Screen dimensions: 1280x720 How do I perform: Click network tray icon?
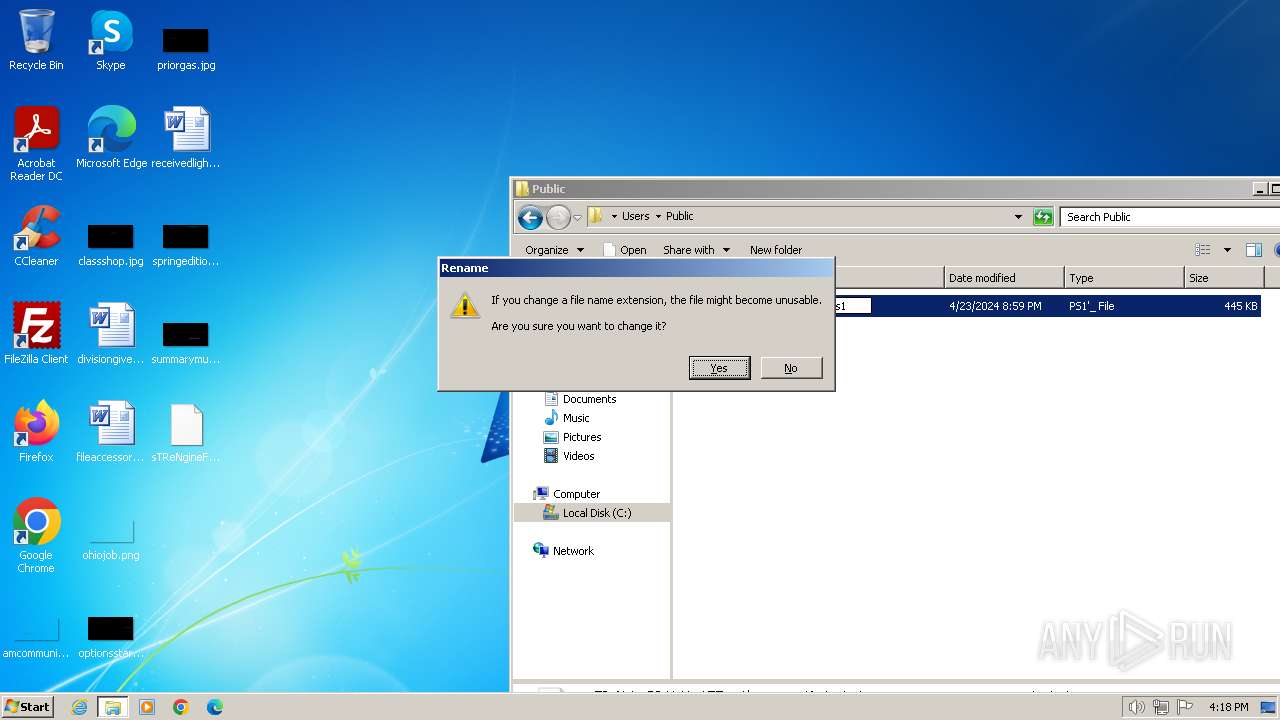click(x=1161, y=707)
